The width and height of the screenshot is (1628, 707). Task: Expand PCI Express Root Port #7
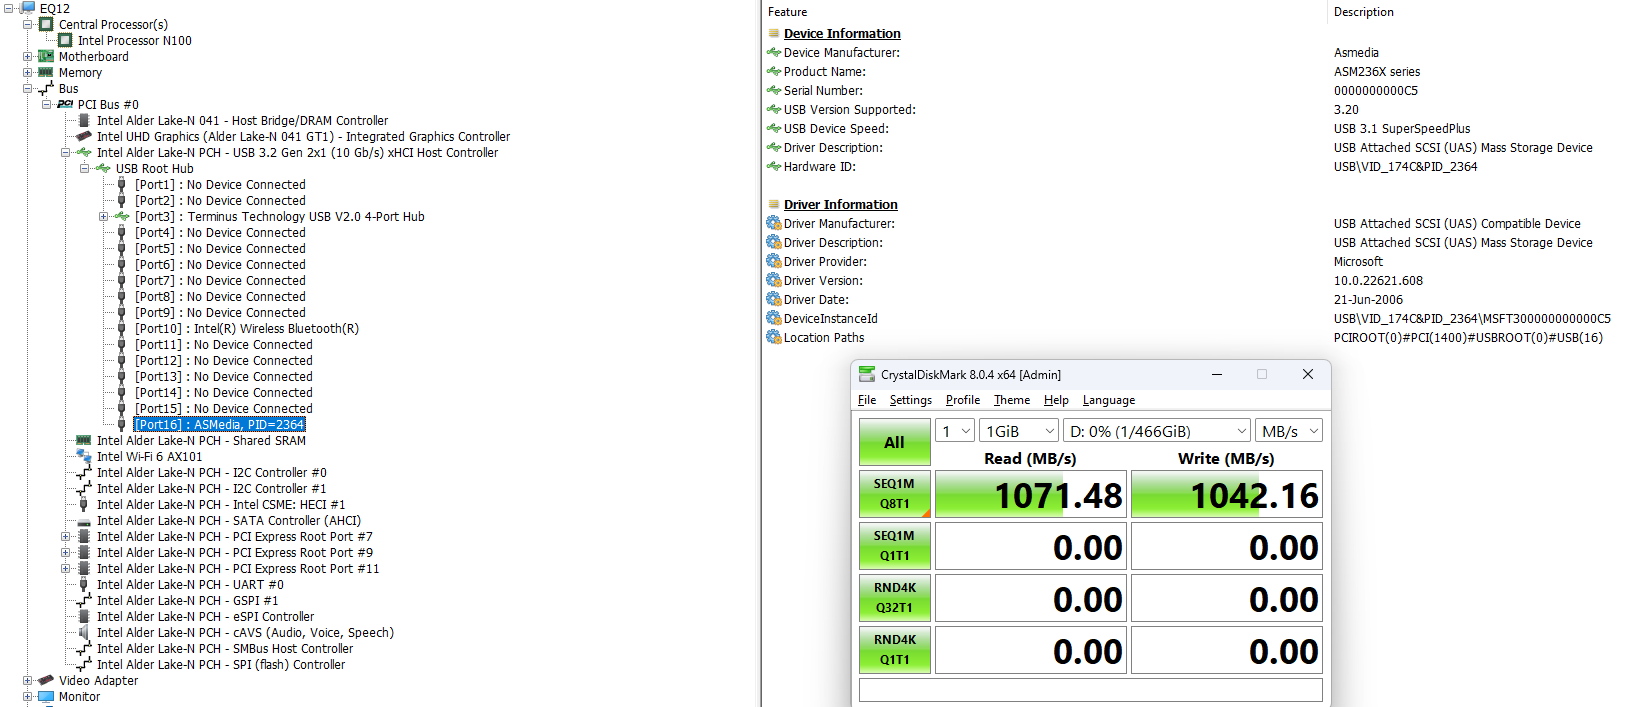coord(66,536)
